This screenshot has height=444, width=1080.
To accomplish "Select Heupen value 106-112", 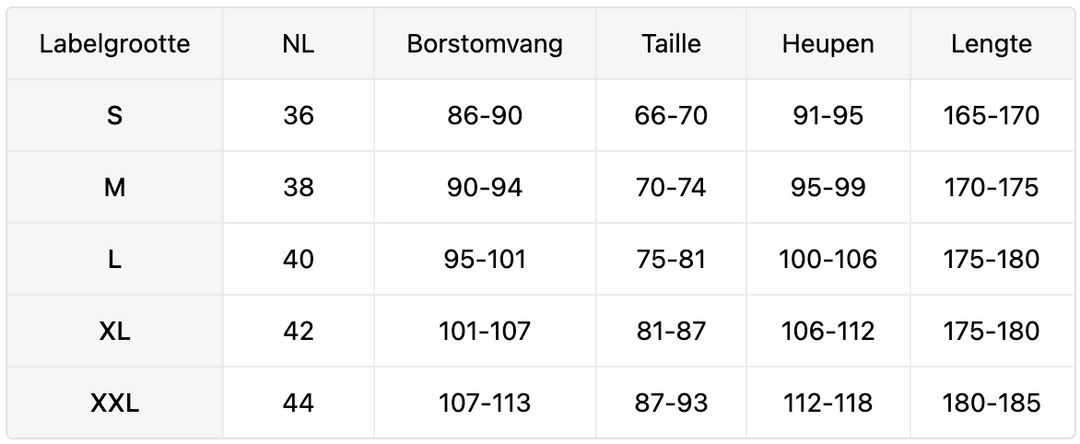I will (x=828, y=331).
